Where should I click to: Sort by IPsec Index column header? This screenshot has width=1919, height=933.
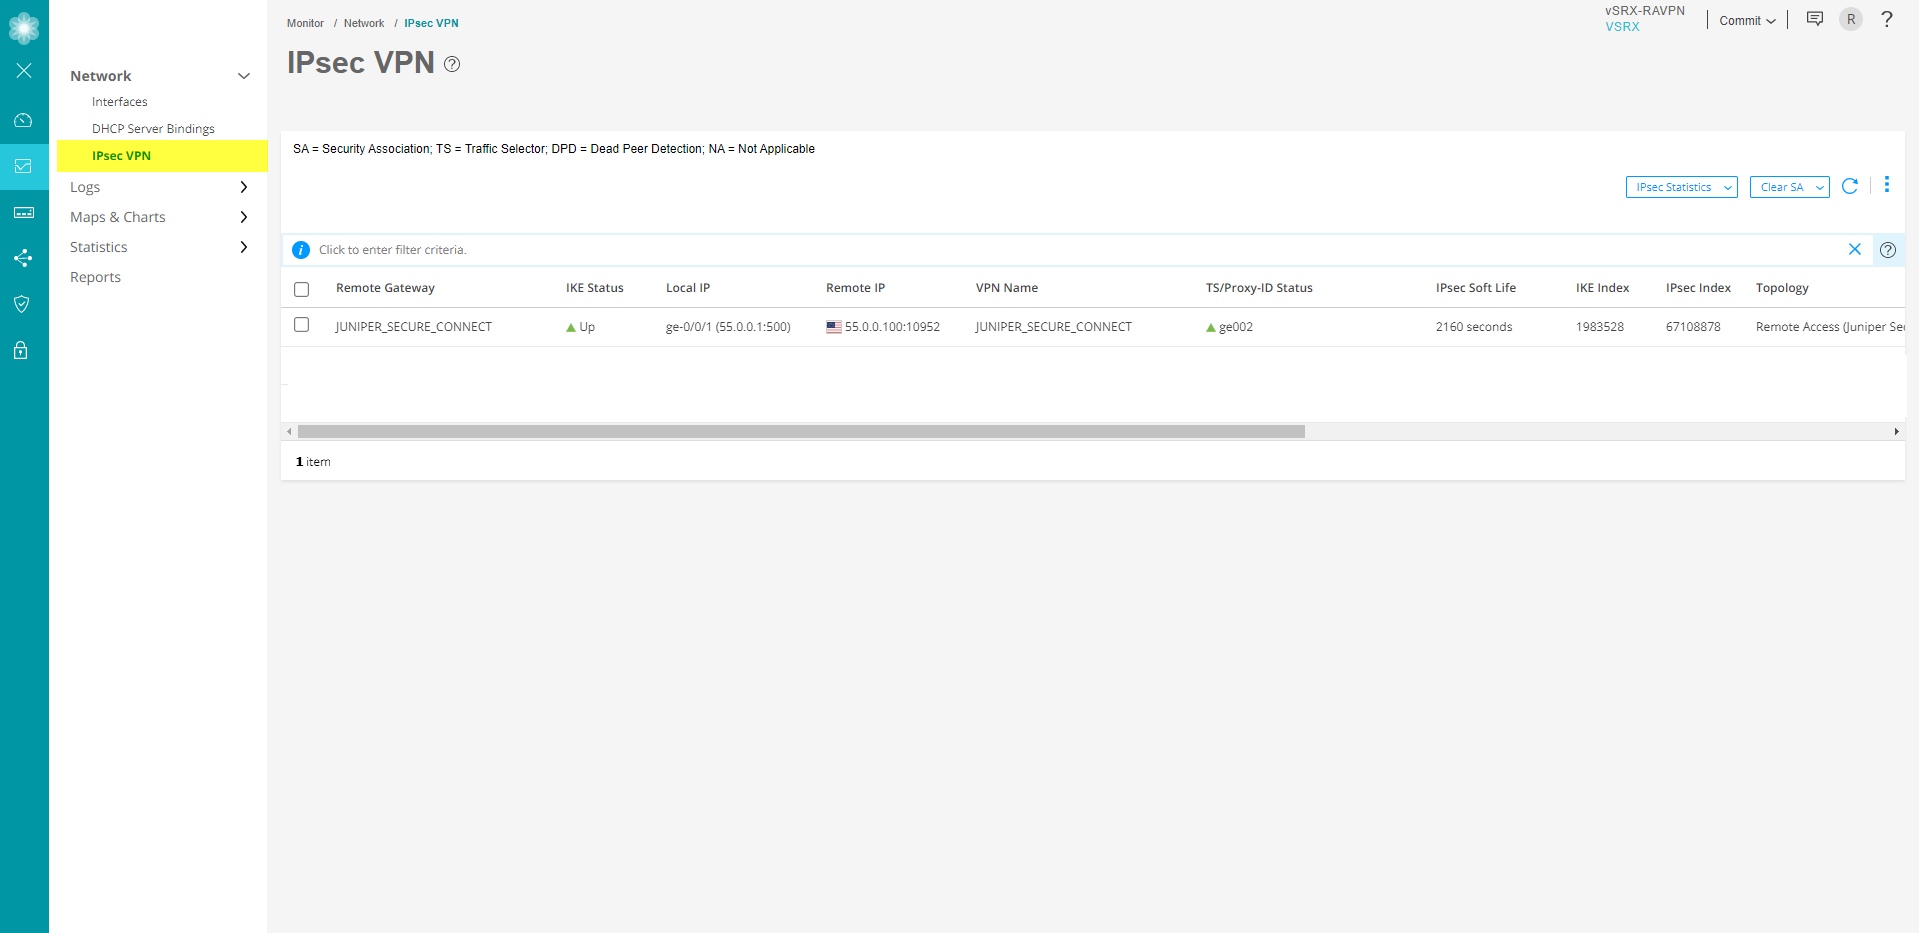pos(1698,288)
